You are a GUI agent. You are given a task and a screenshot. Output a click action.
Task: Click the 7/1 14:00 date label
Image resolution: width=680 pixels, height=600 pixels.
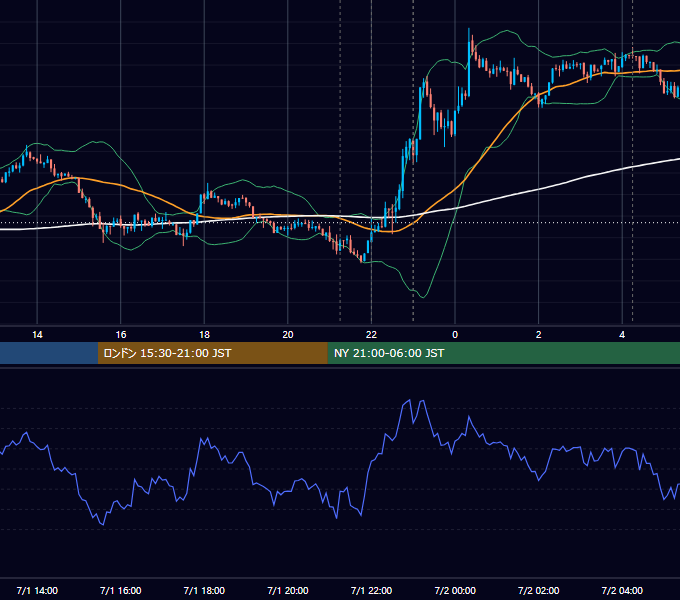[x=37, y=590]
